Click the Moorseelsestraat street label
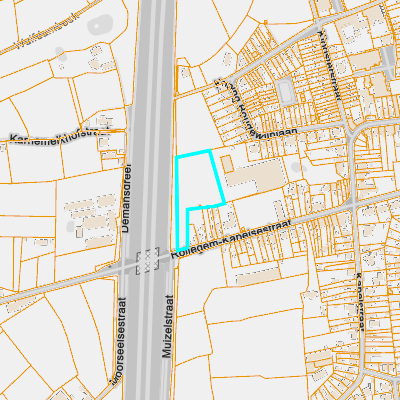Screen dimensions: 400x400 click(x=119, y=341)
